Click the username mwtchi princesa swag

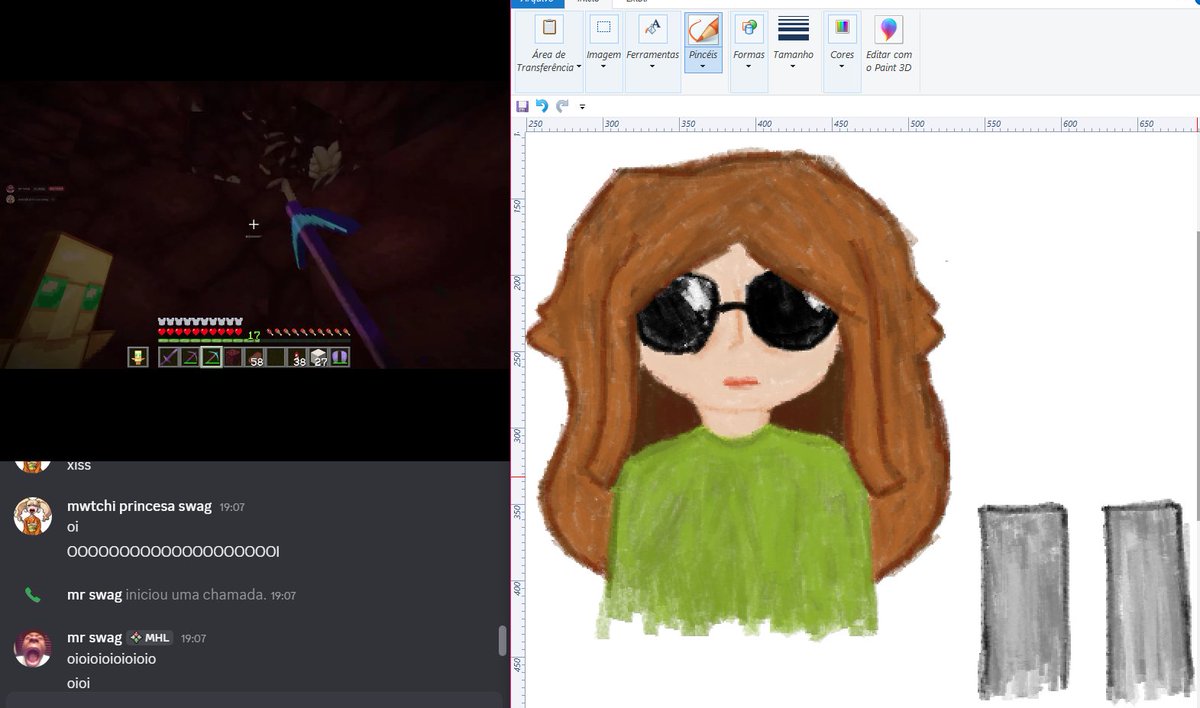coord(139,506)
